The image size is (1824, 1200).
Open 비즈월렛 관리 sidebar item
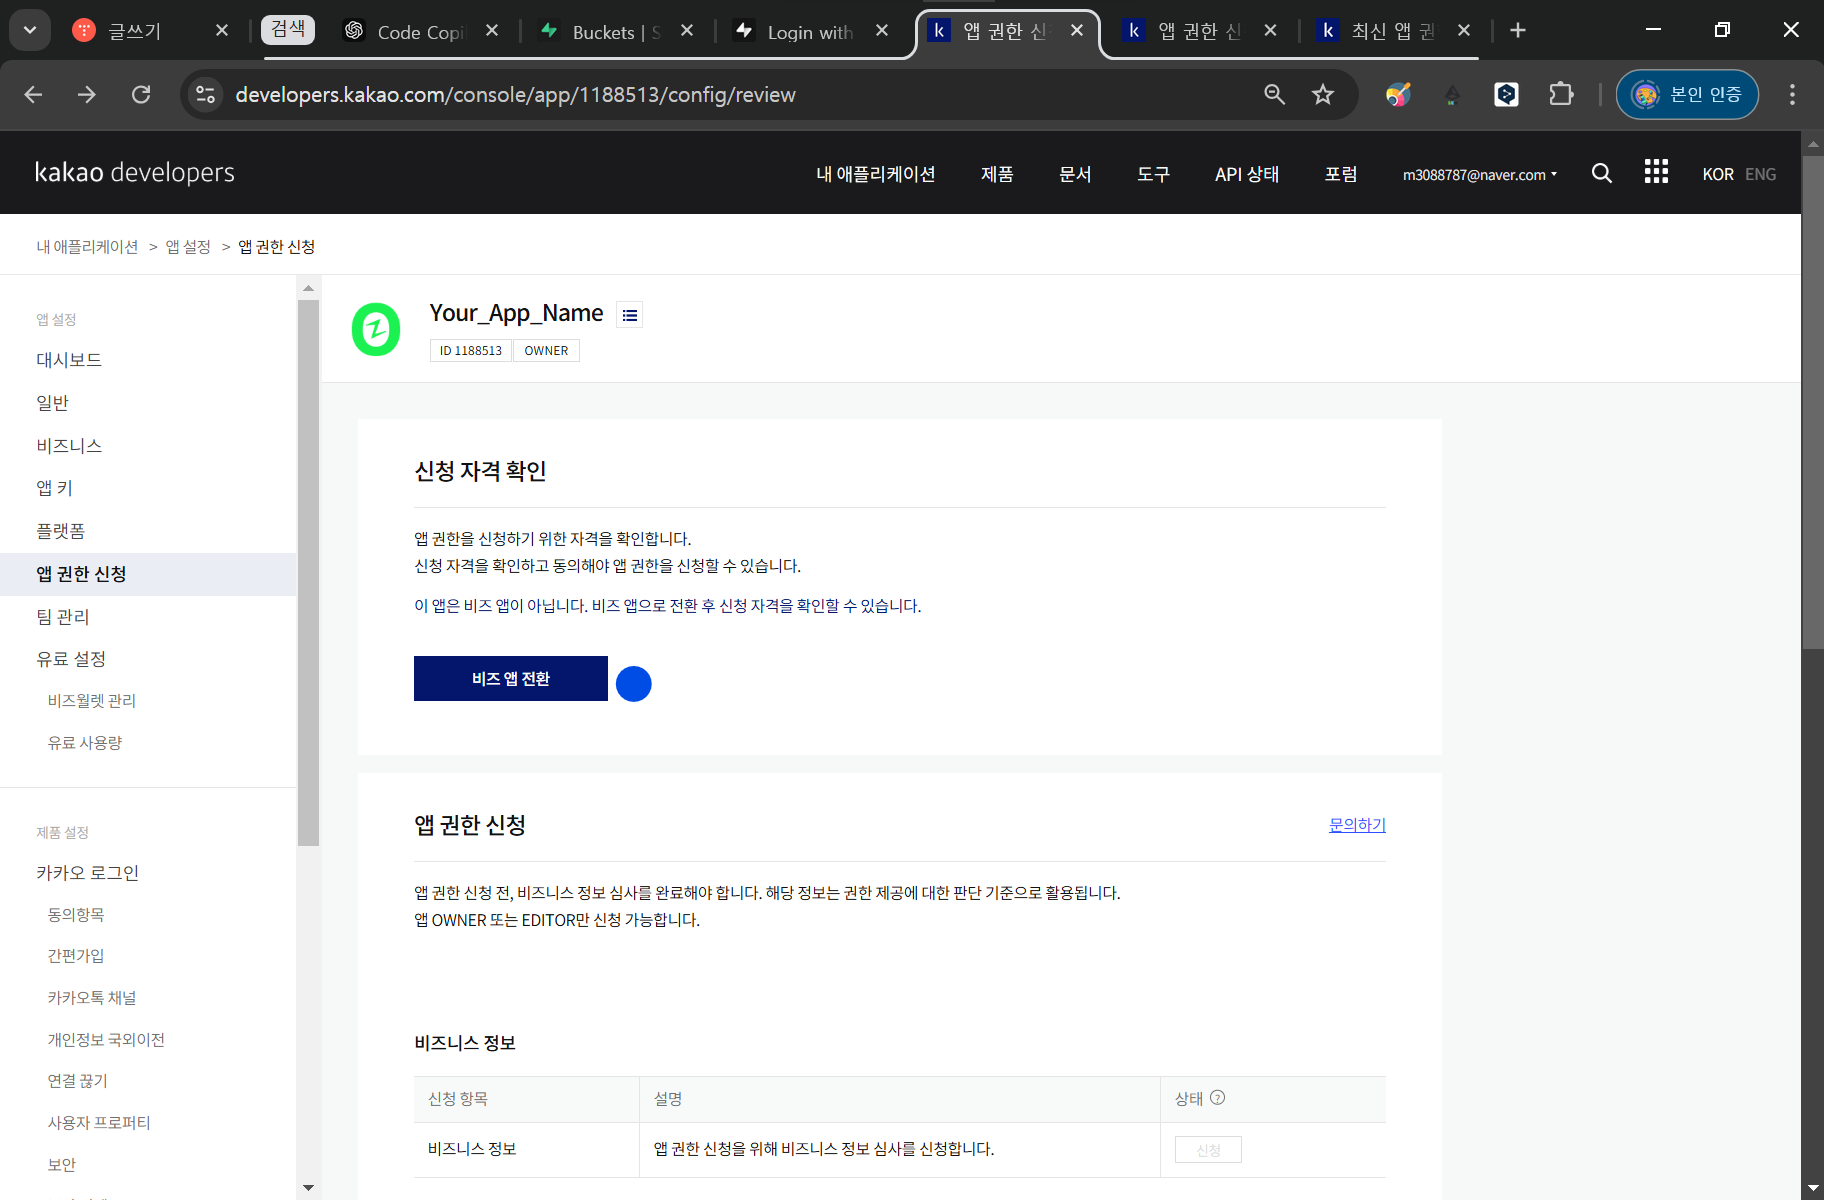(x=92, y=701)
